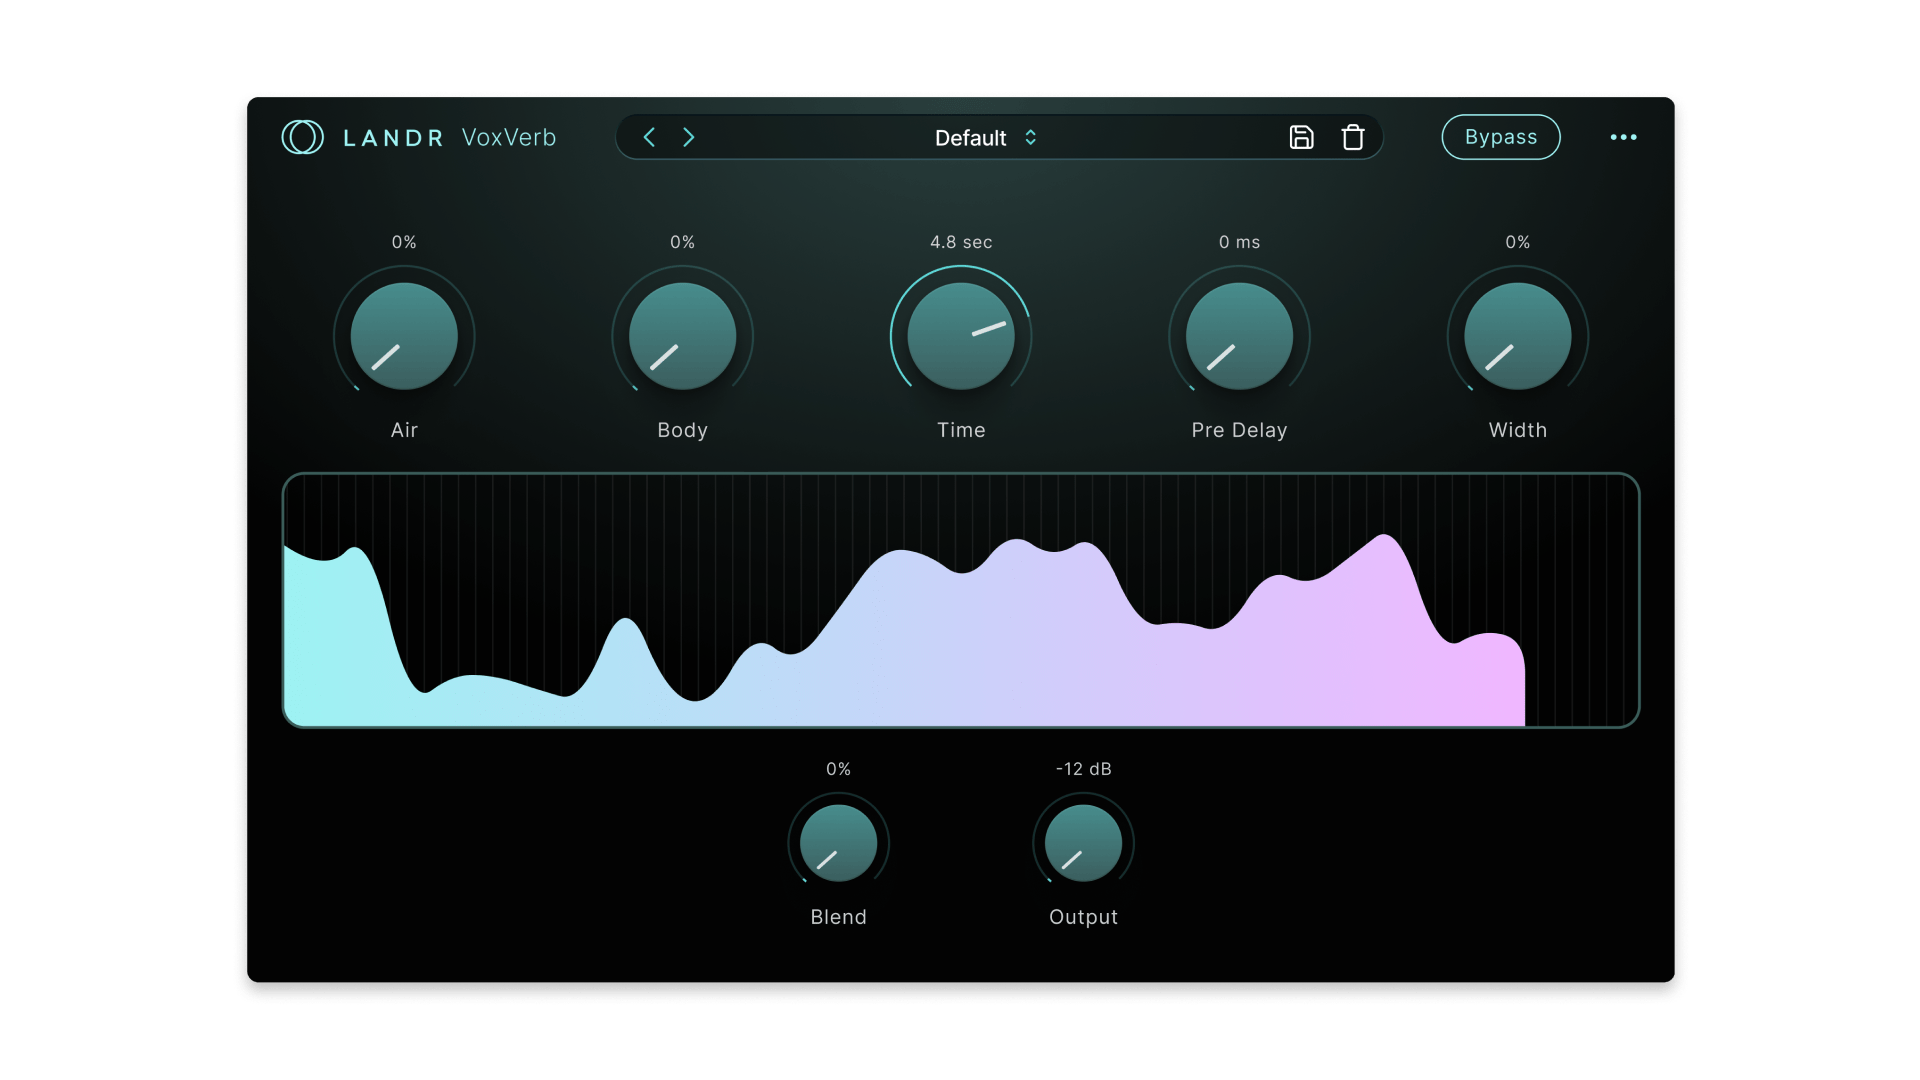Click the Body knob

click(x=682, y=336)
